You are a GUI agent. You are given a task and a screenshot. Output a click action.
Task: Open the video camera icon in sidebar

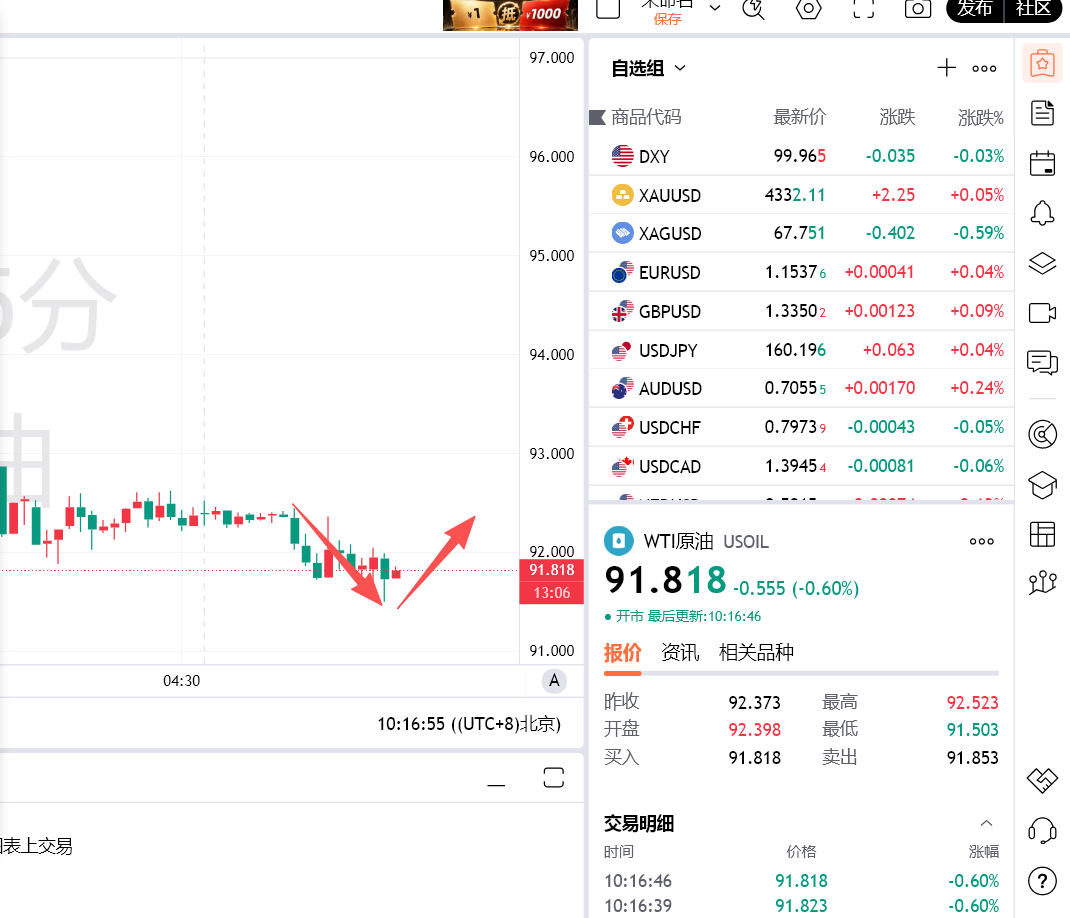click(x=1042, y=313)
